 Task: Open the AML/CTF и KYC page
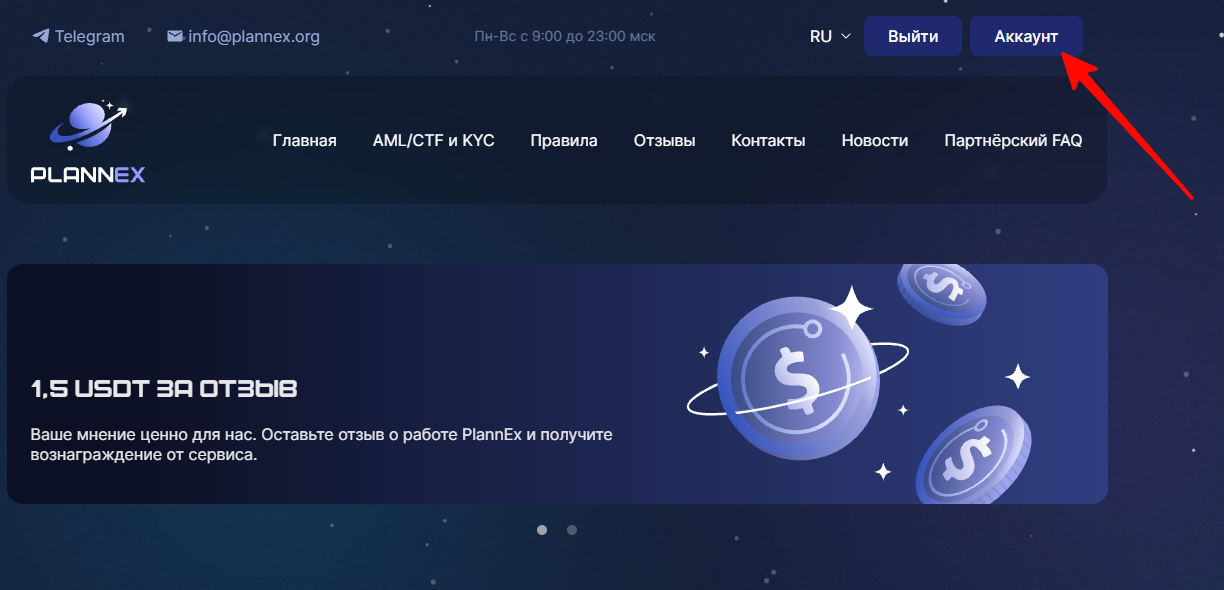coord(433,140)
